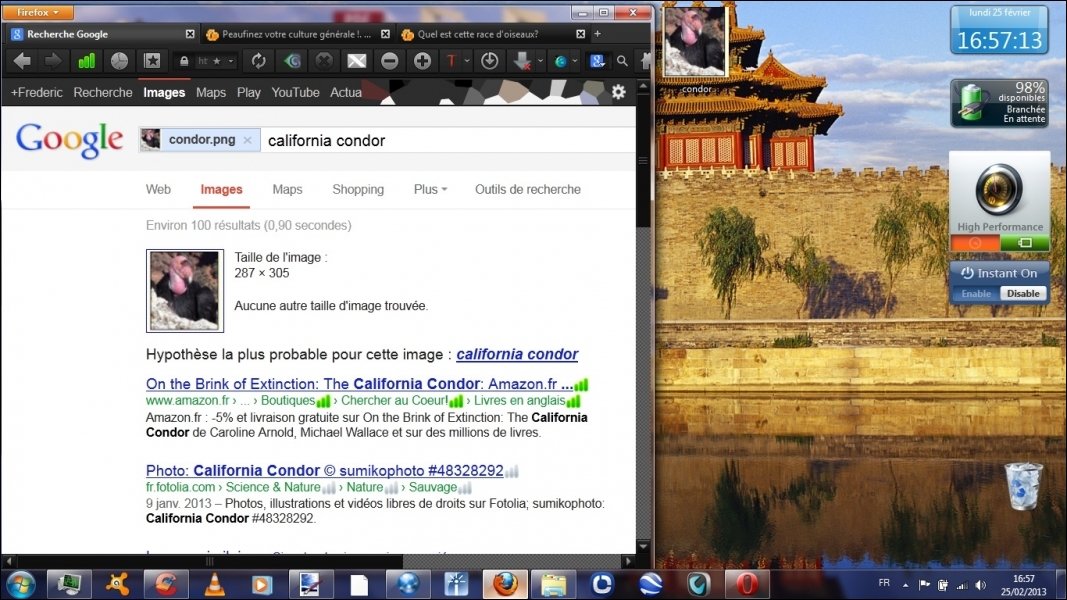The height and width of the screenshot is (600, 1067).
Task: Remove condor.png from search box
Action: click(x=248, y=140)
